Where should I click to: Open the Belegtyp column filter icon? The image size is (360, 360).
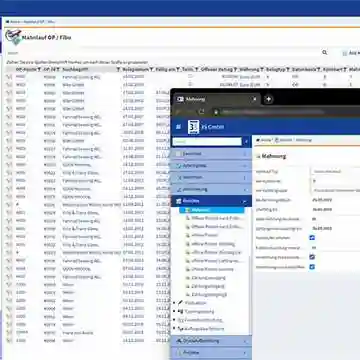[x=287, y=70]
